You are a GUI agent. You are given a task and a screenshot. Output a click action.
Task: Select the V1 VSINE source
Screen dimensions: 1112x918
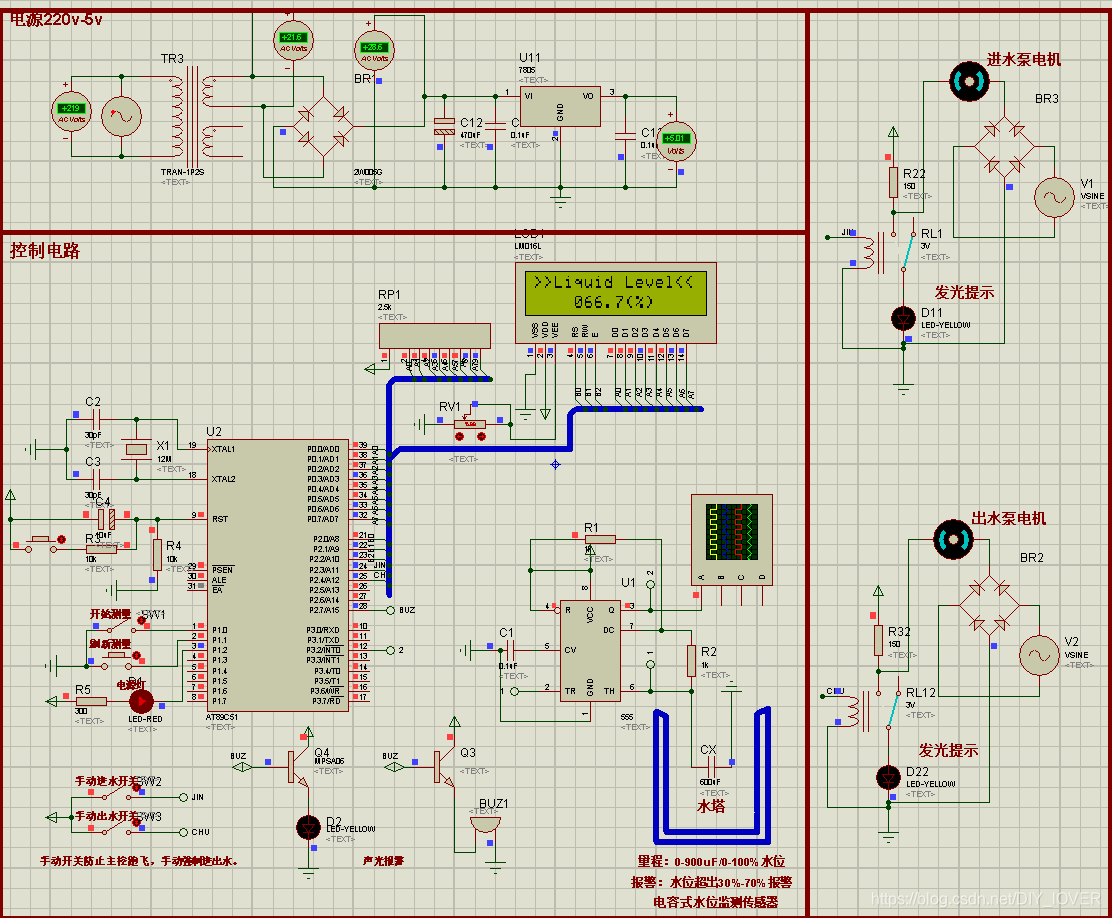pos(1055,197)
